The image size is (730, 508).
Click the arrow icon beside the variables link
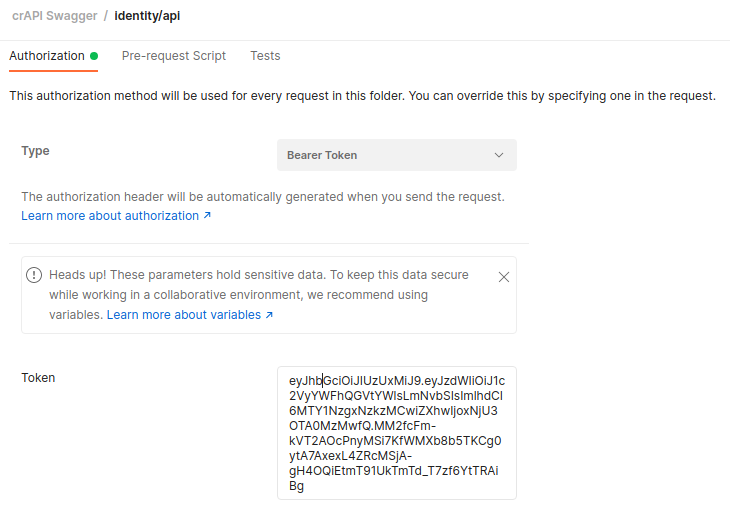[269, 315]
